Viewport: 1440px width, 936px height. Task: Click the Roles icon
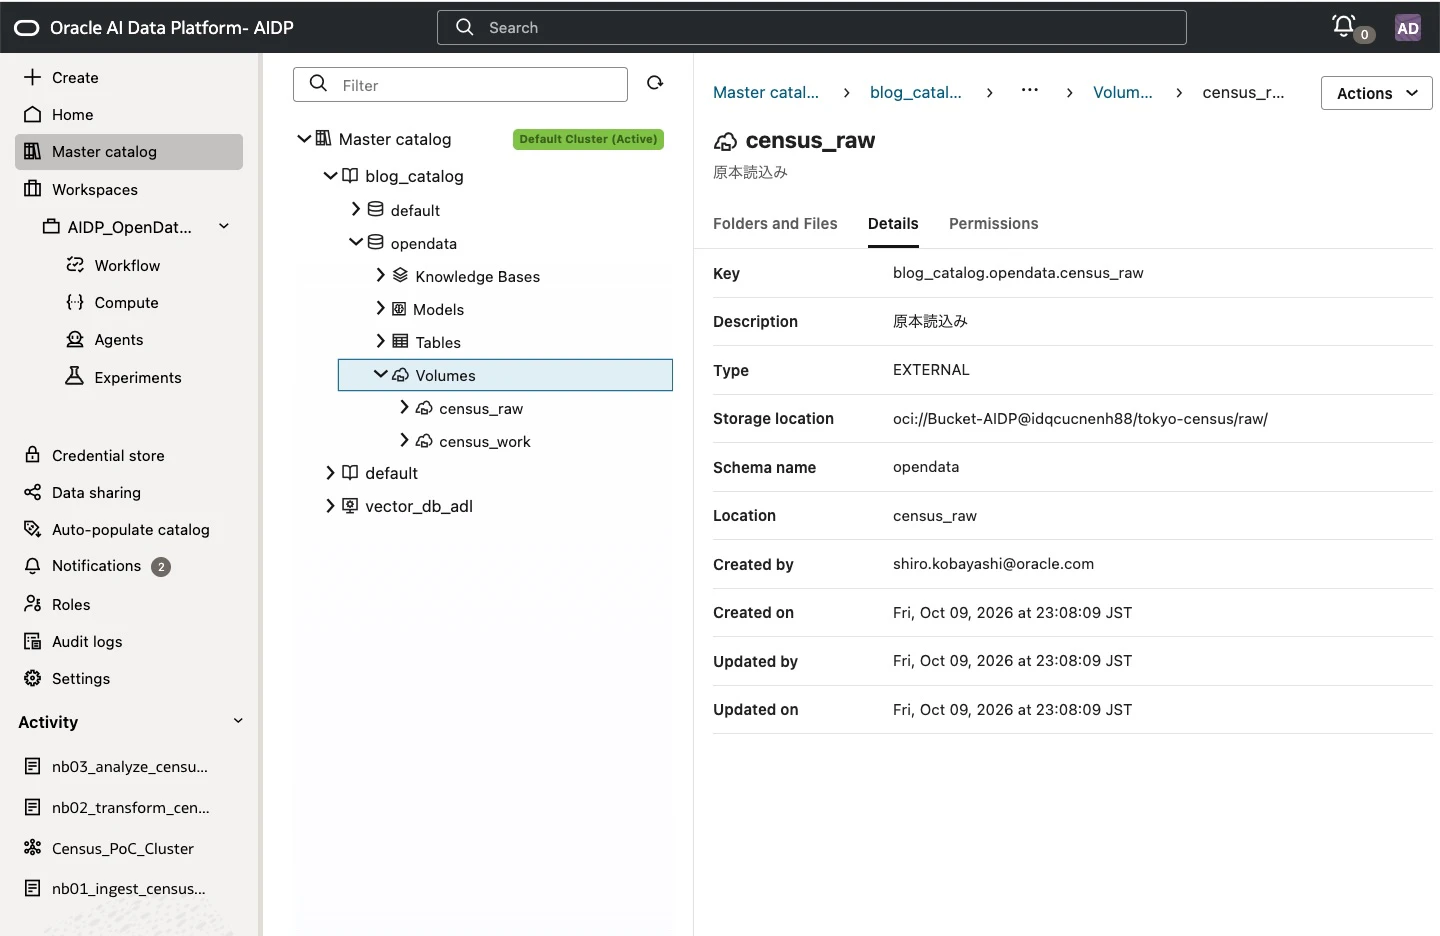coord(33,604)
